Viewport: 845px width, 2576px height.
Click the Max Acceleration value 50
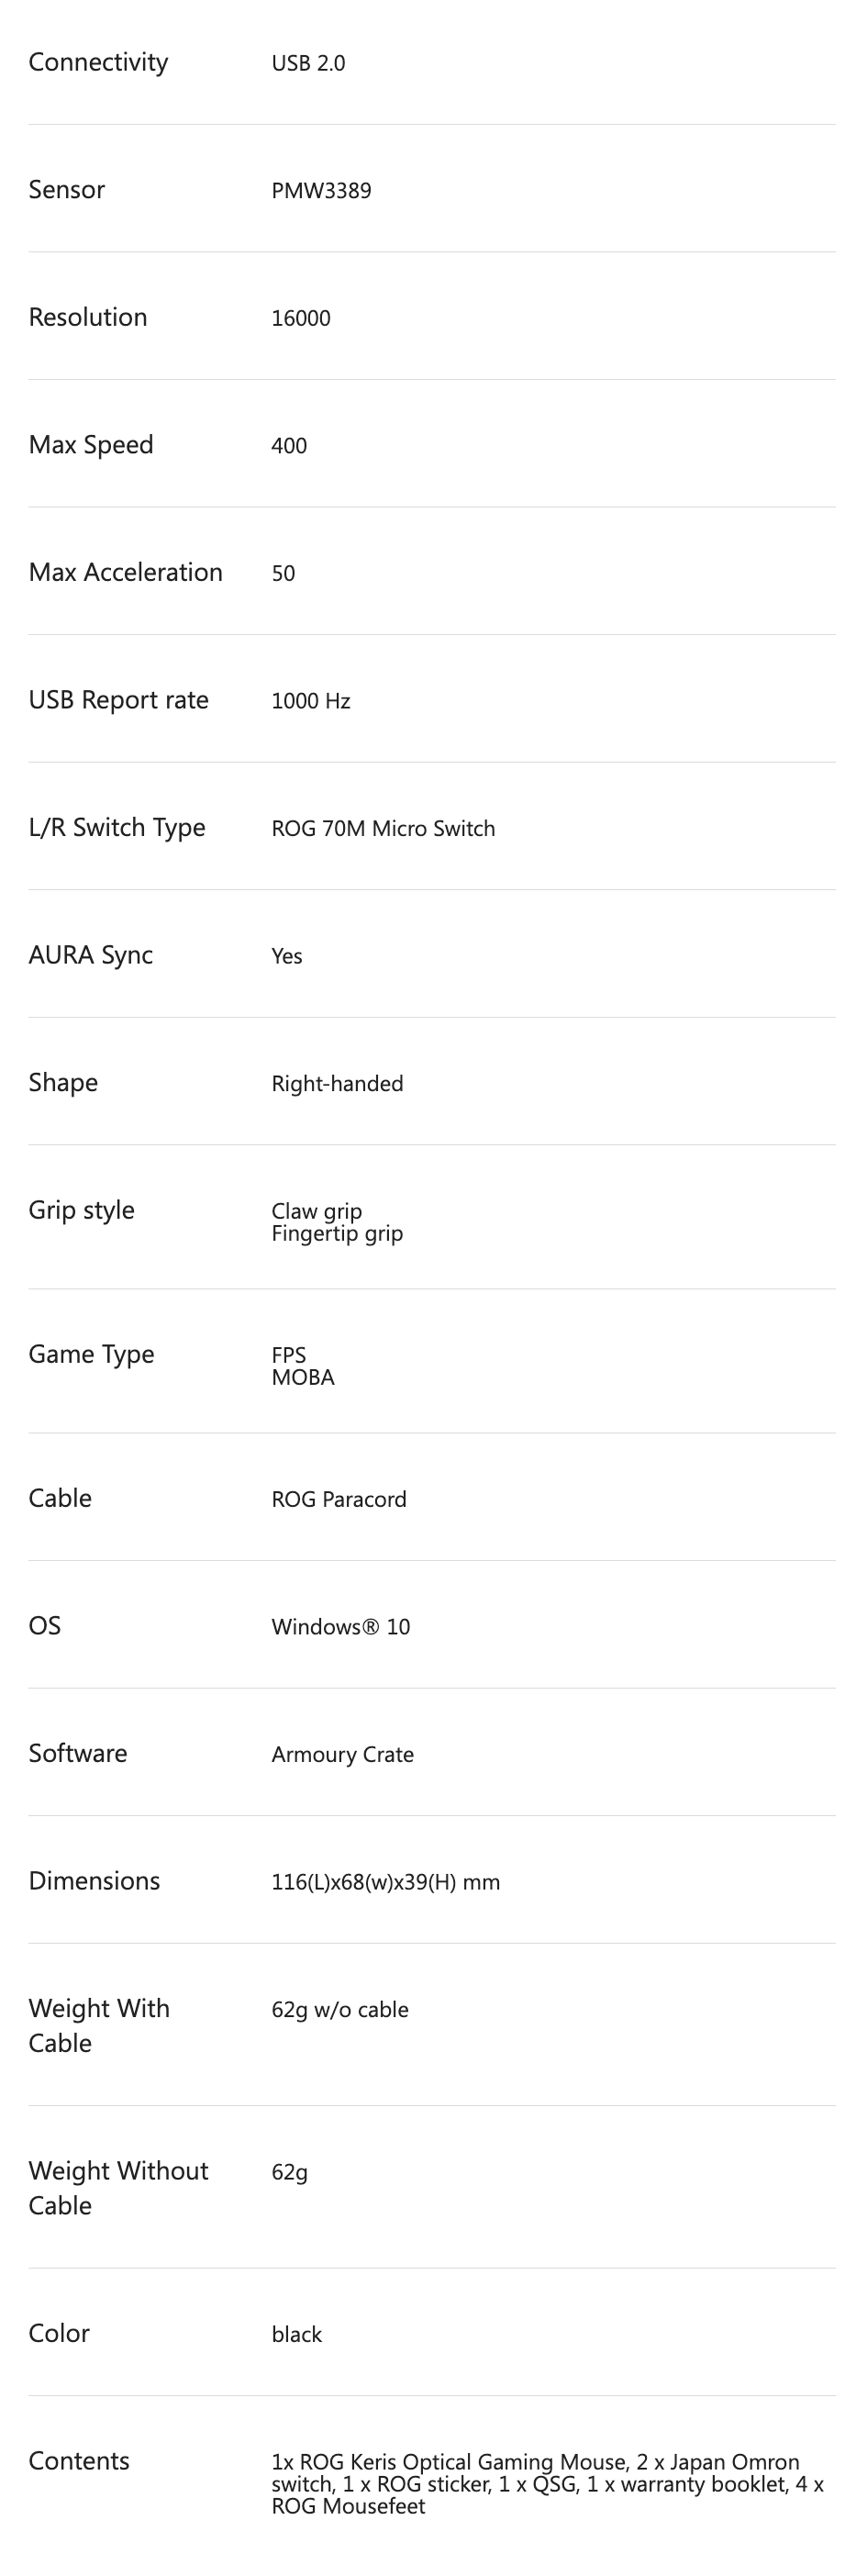point(283,573)
